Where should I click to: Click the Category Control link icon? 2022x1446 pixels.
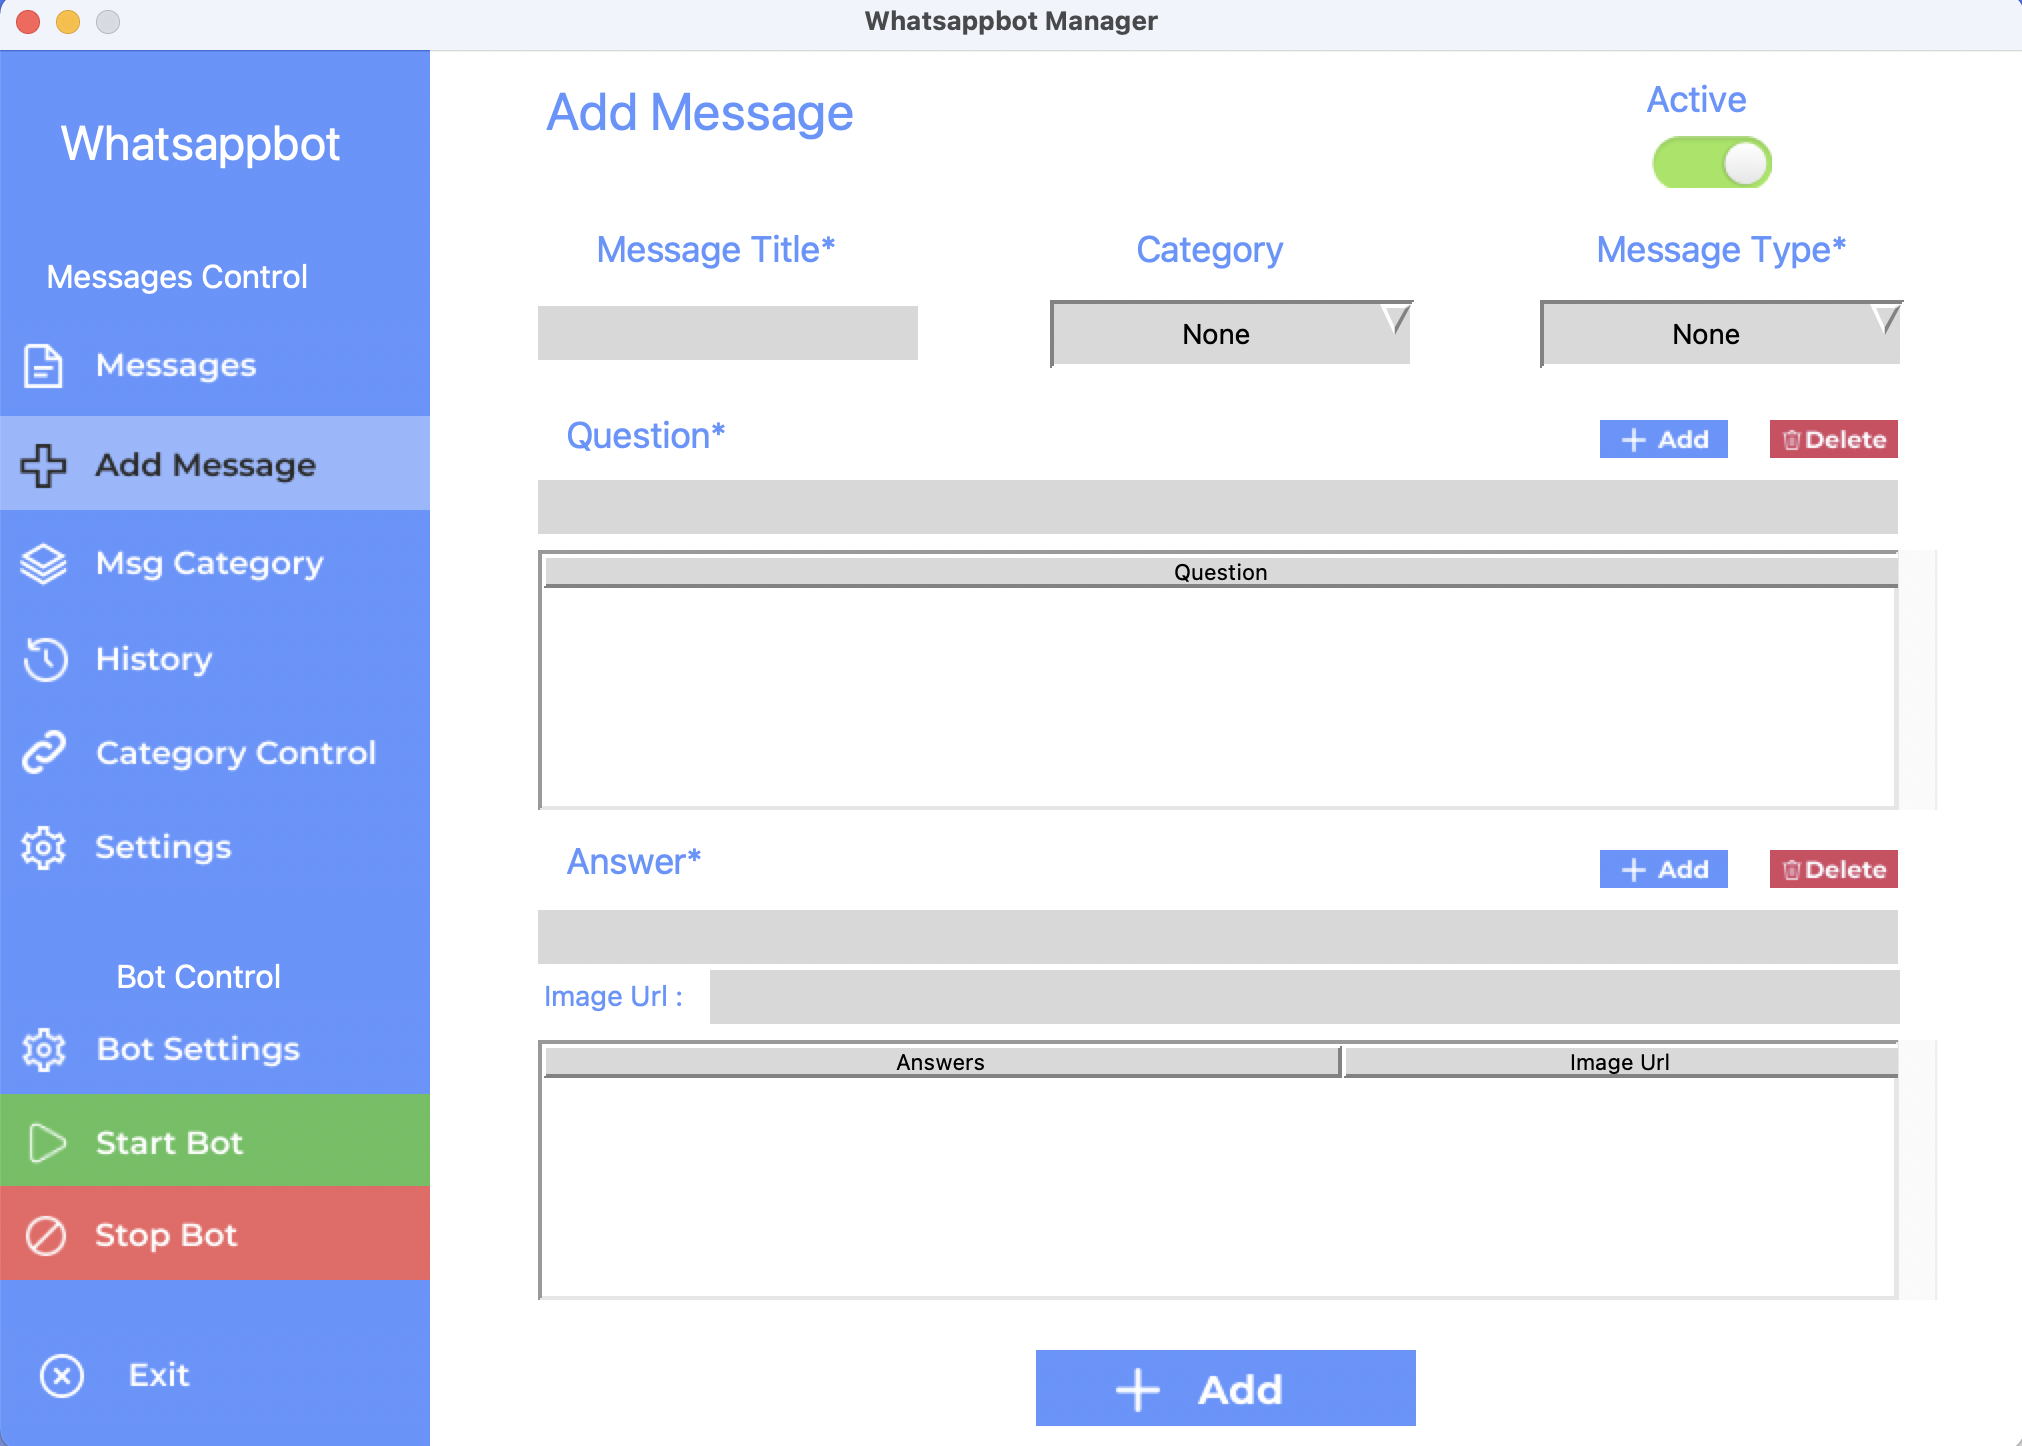point(44,753)
